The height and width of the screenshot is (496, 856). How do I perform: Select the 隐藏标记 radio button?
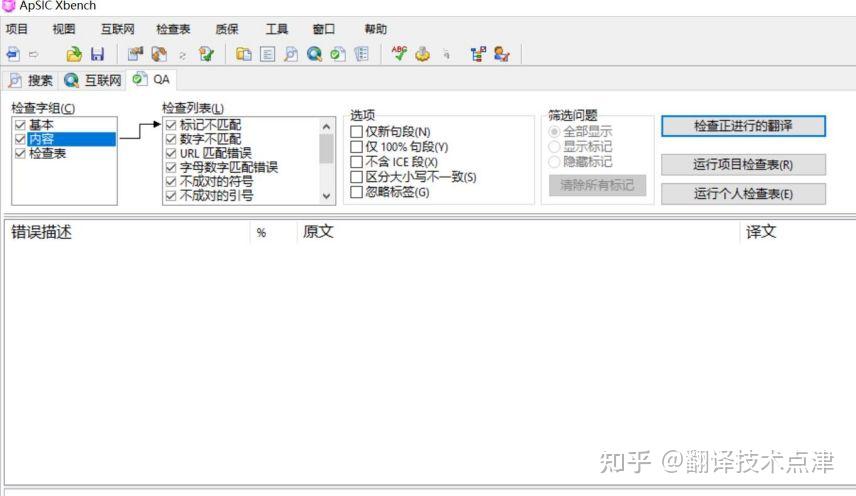tap(554, 162)
